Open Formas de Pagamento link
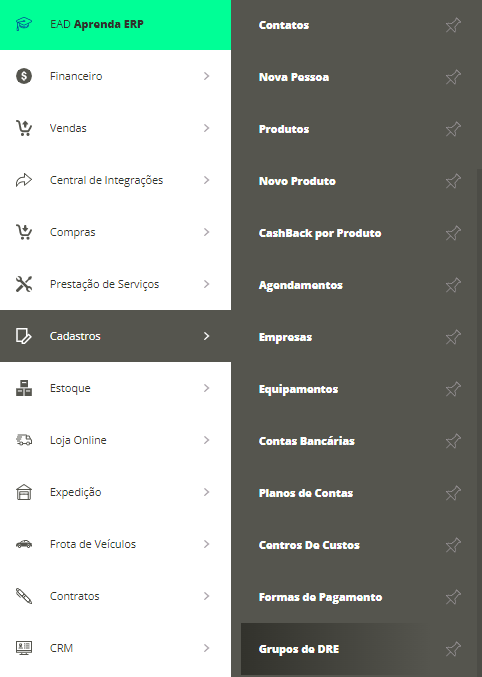 (320, 597)
